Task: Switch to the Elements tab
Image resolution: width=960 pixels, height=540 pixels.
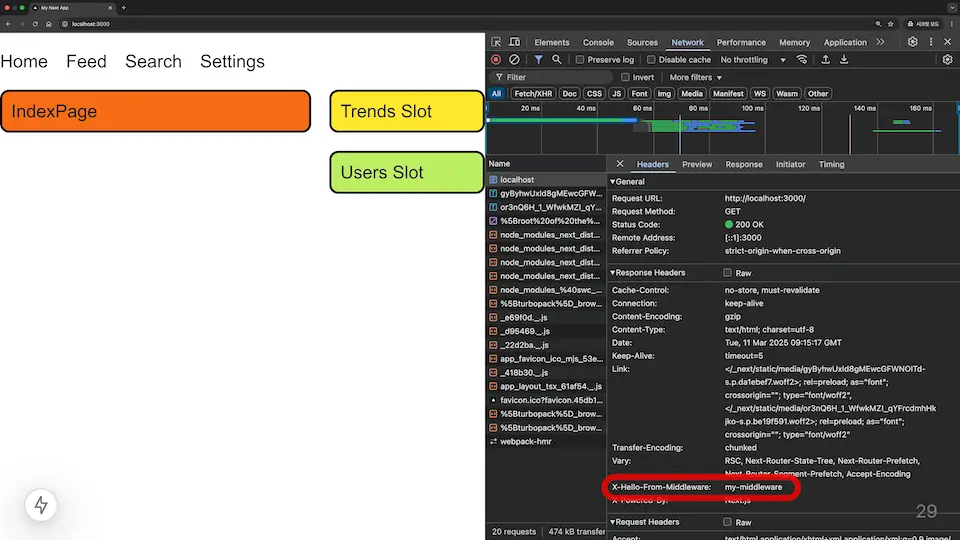Action: click(x=552, y=42)
